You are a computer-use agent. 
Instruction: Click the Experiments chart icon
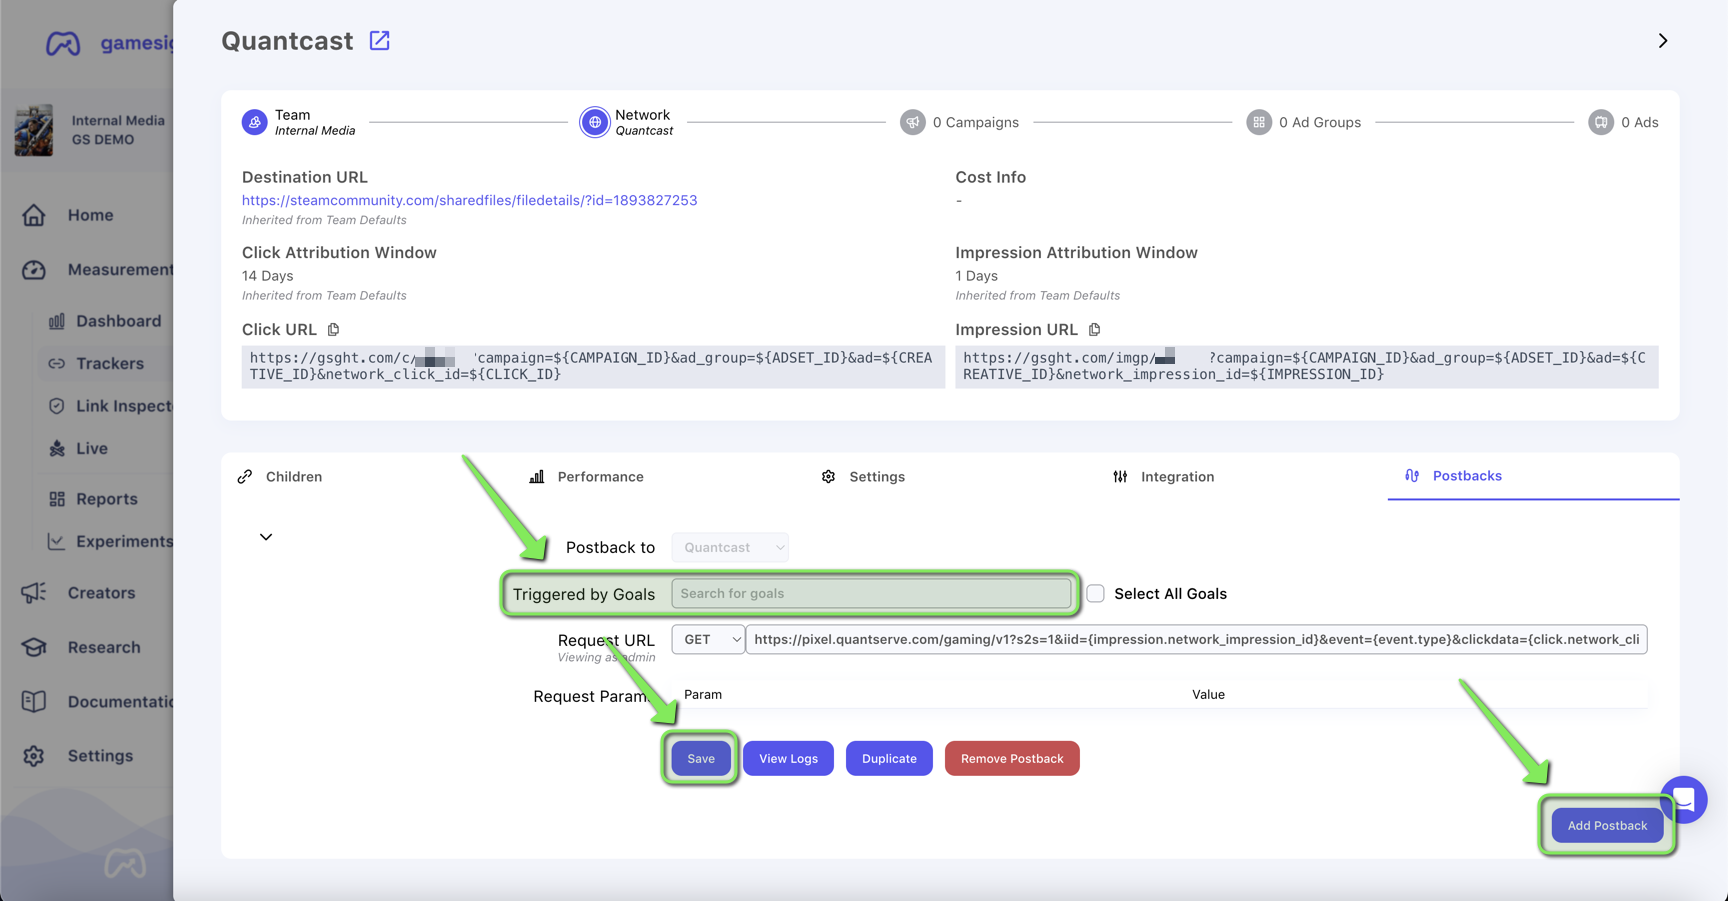pos(57,541)
